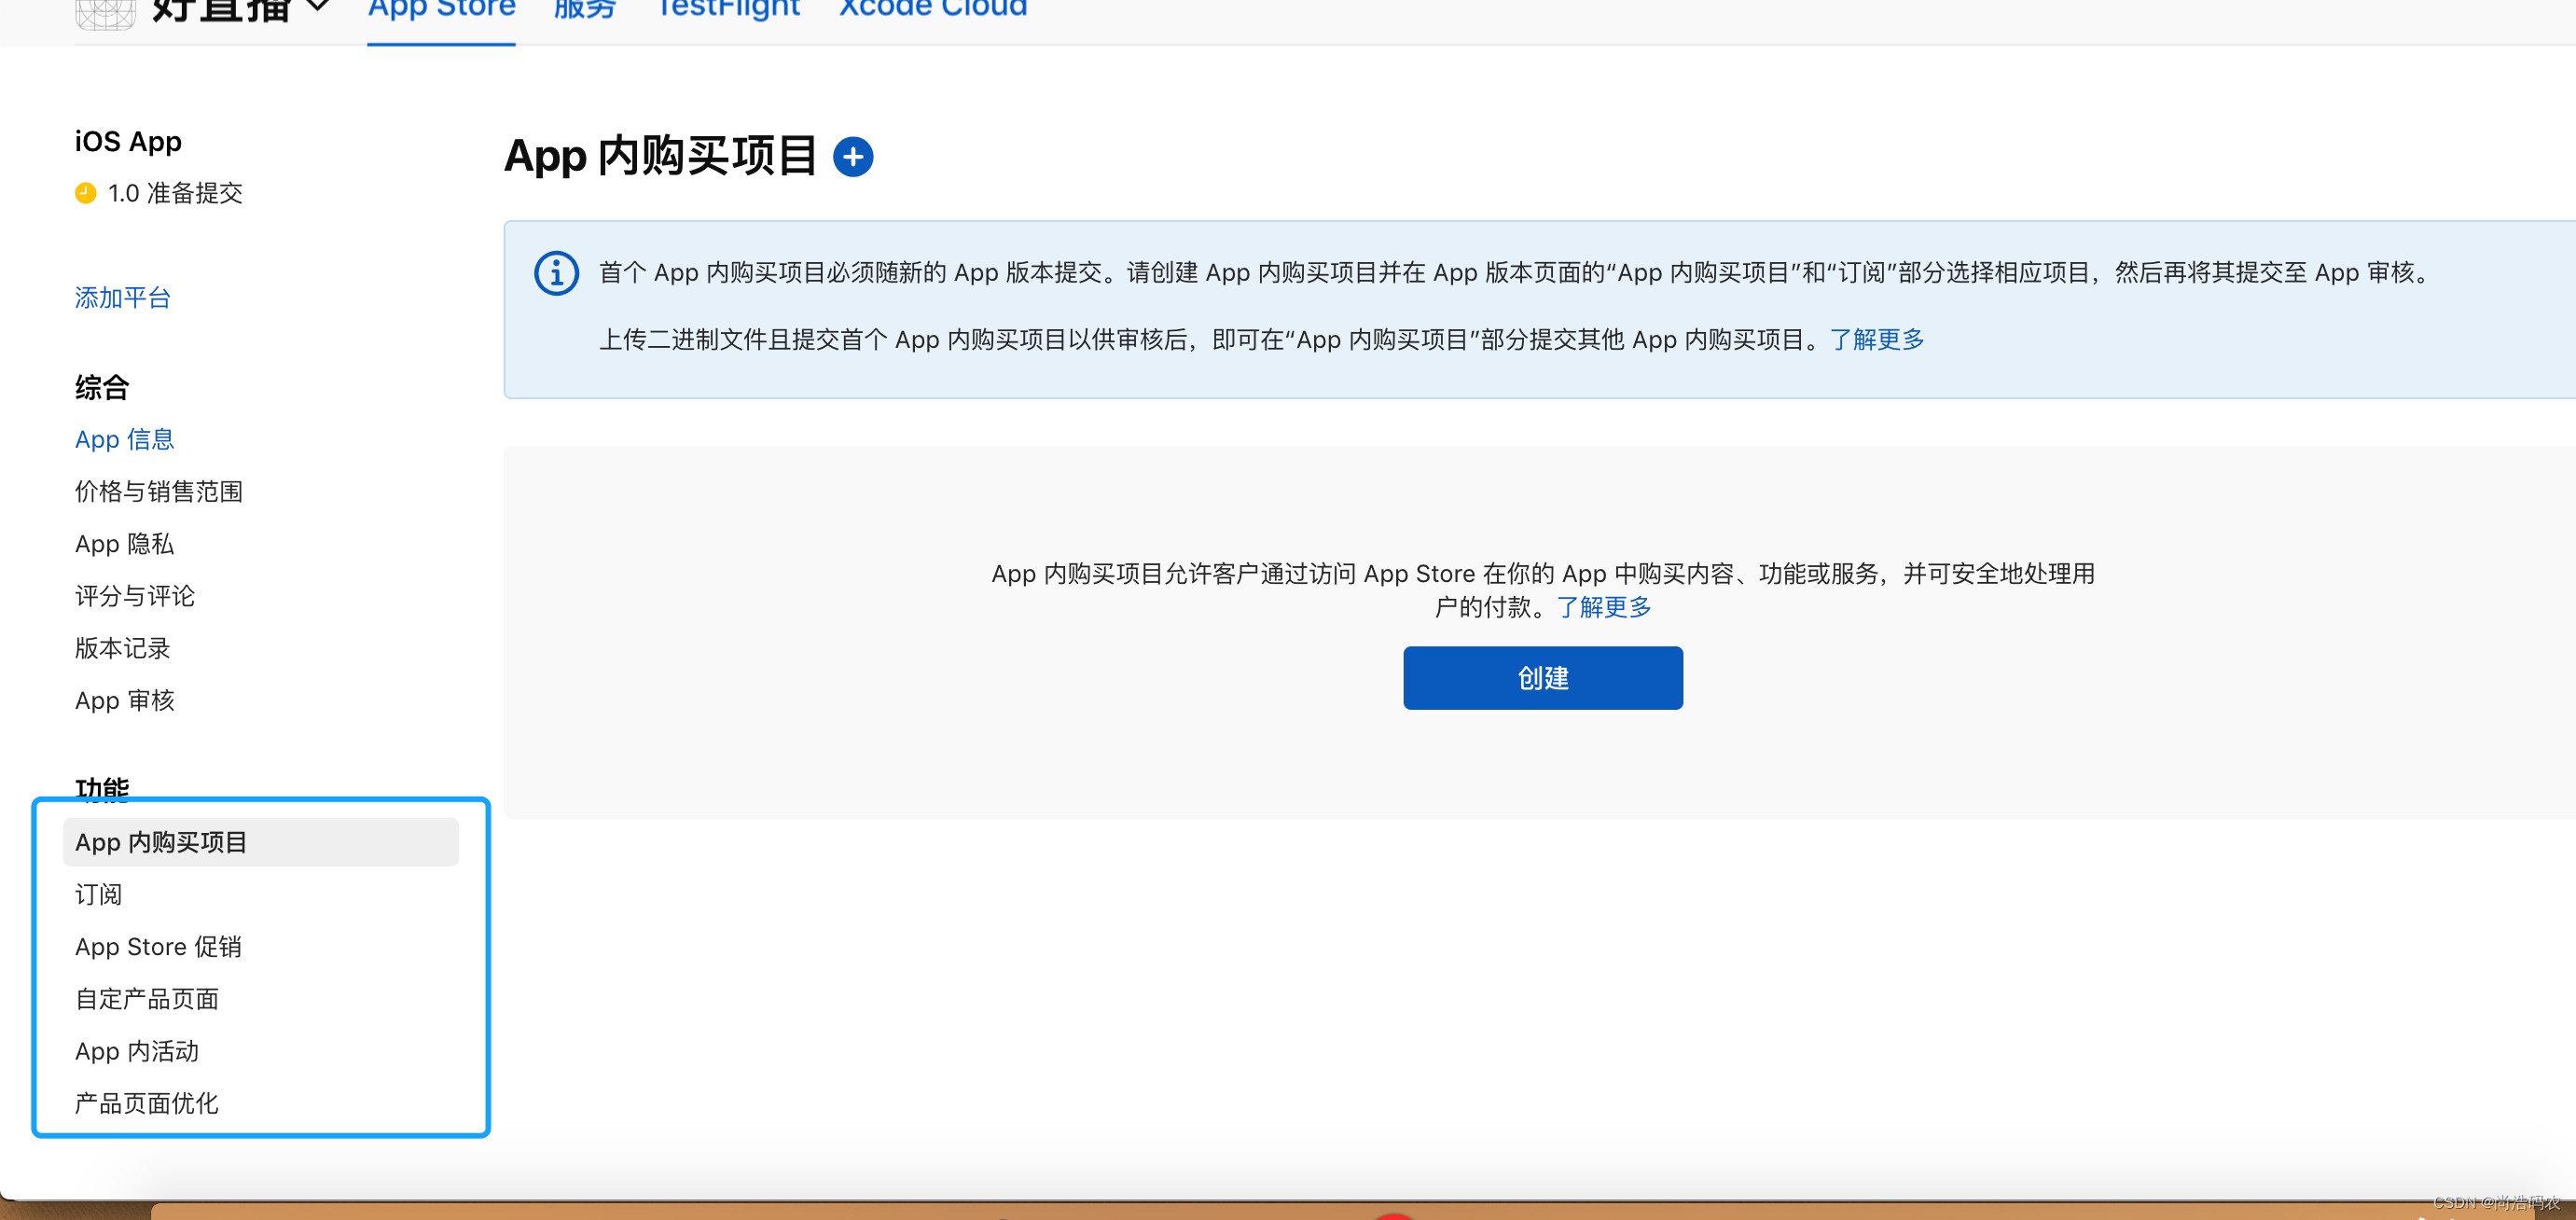
Task: Click the info icon in the notice banner
Action: (556, 273)
